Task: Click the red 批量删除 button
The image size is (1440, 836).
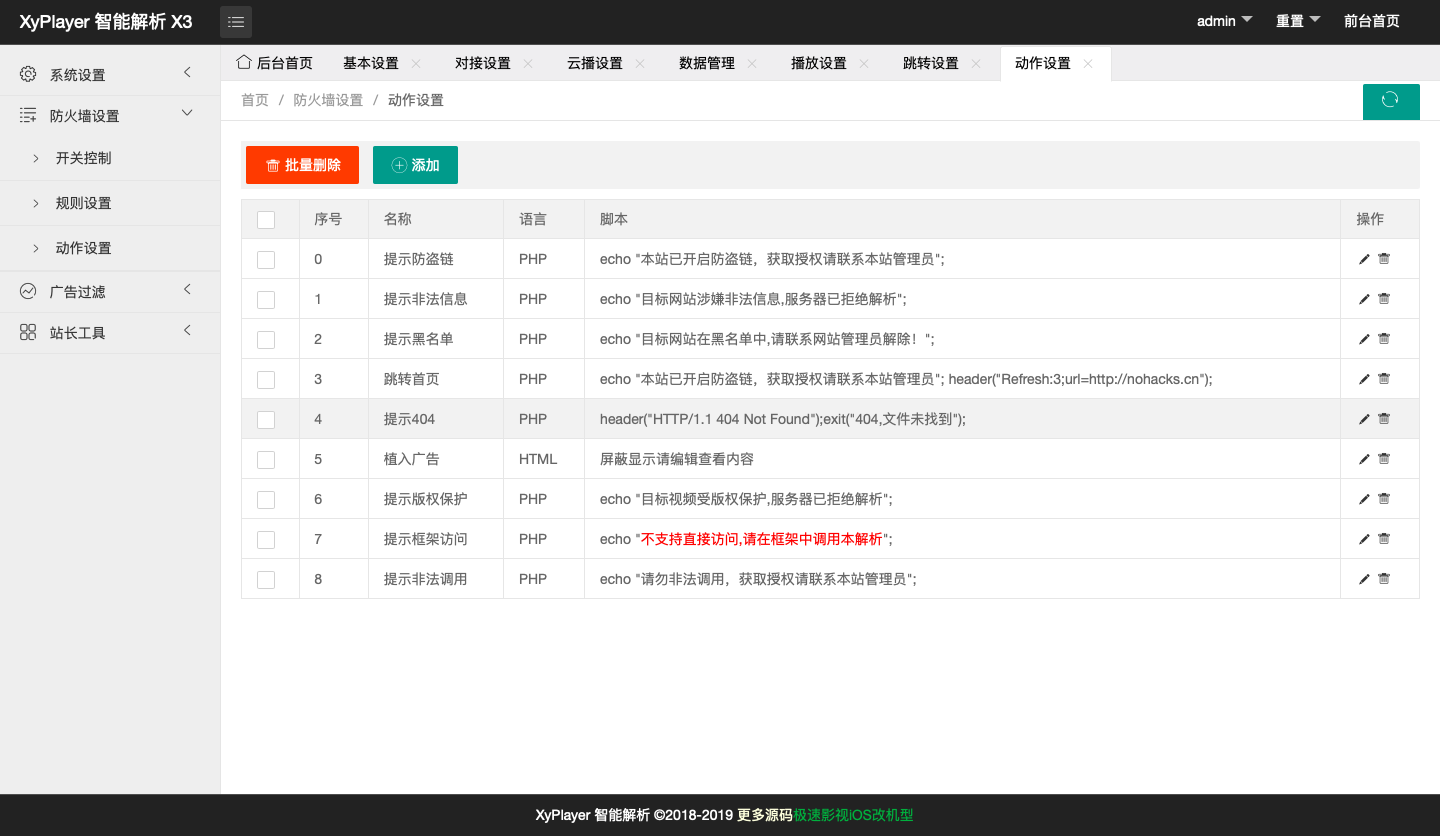Action: coord(302,165)
